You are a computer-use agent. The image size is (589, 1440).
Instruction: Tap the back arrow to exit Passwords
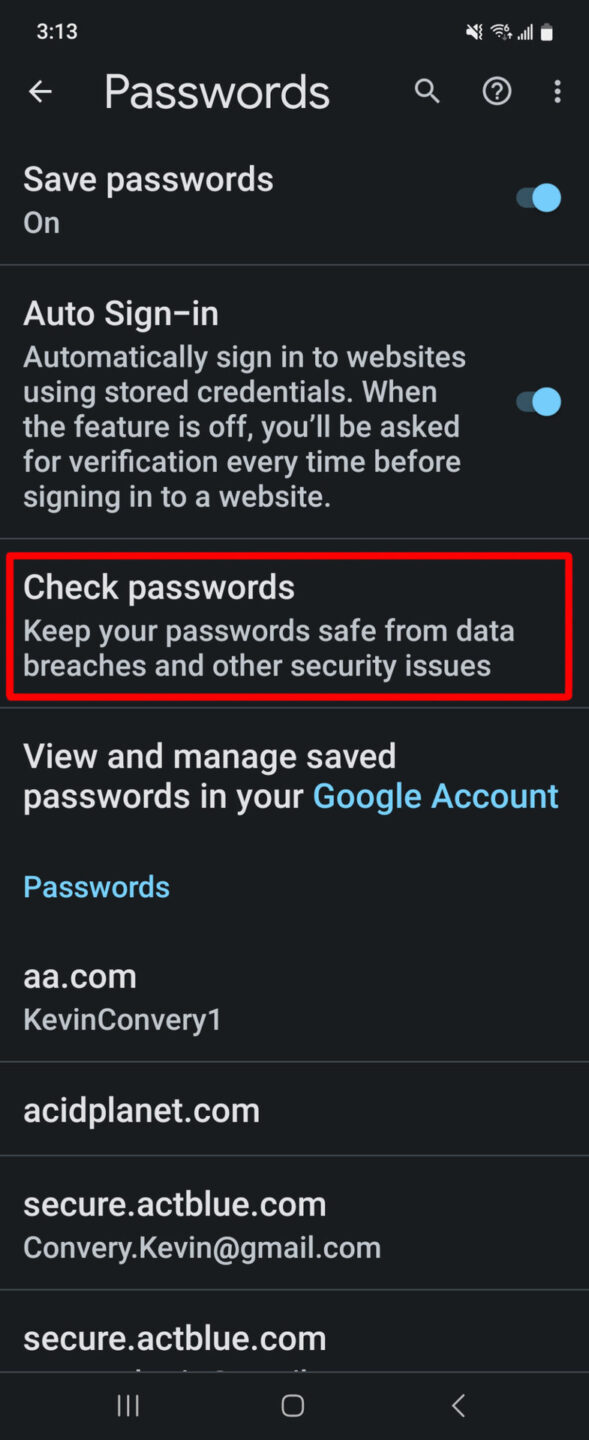pyautogui.click(x=39, y=91)
